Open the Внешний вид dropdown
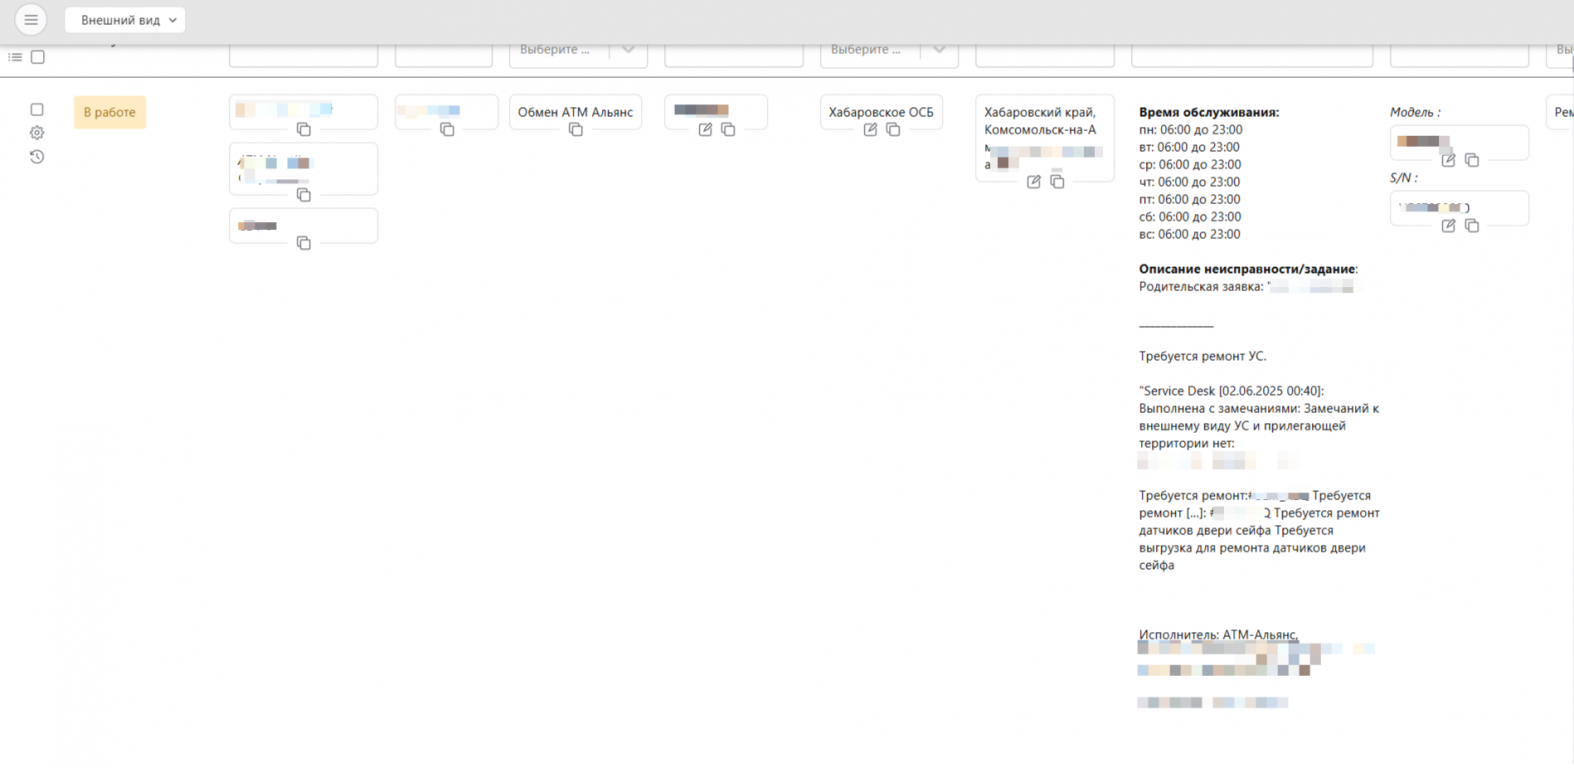1574x768 pixels. [125, 20]
